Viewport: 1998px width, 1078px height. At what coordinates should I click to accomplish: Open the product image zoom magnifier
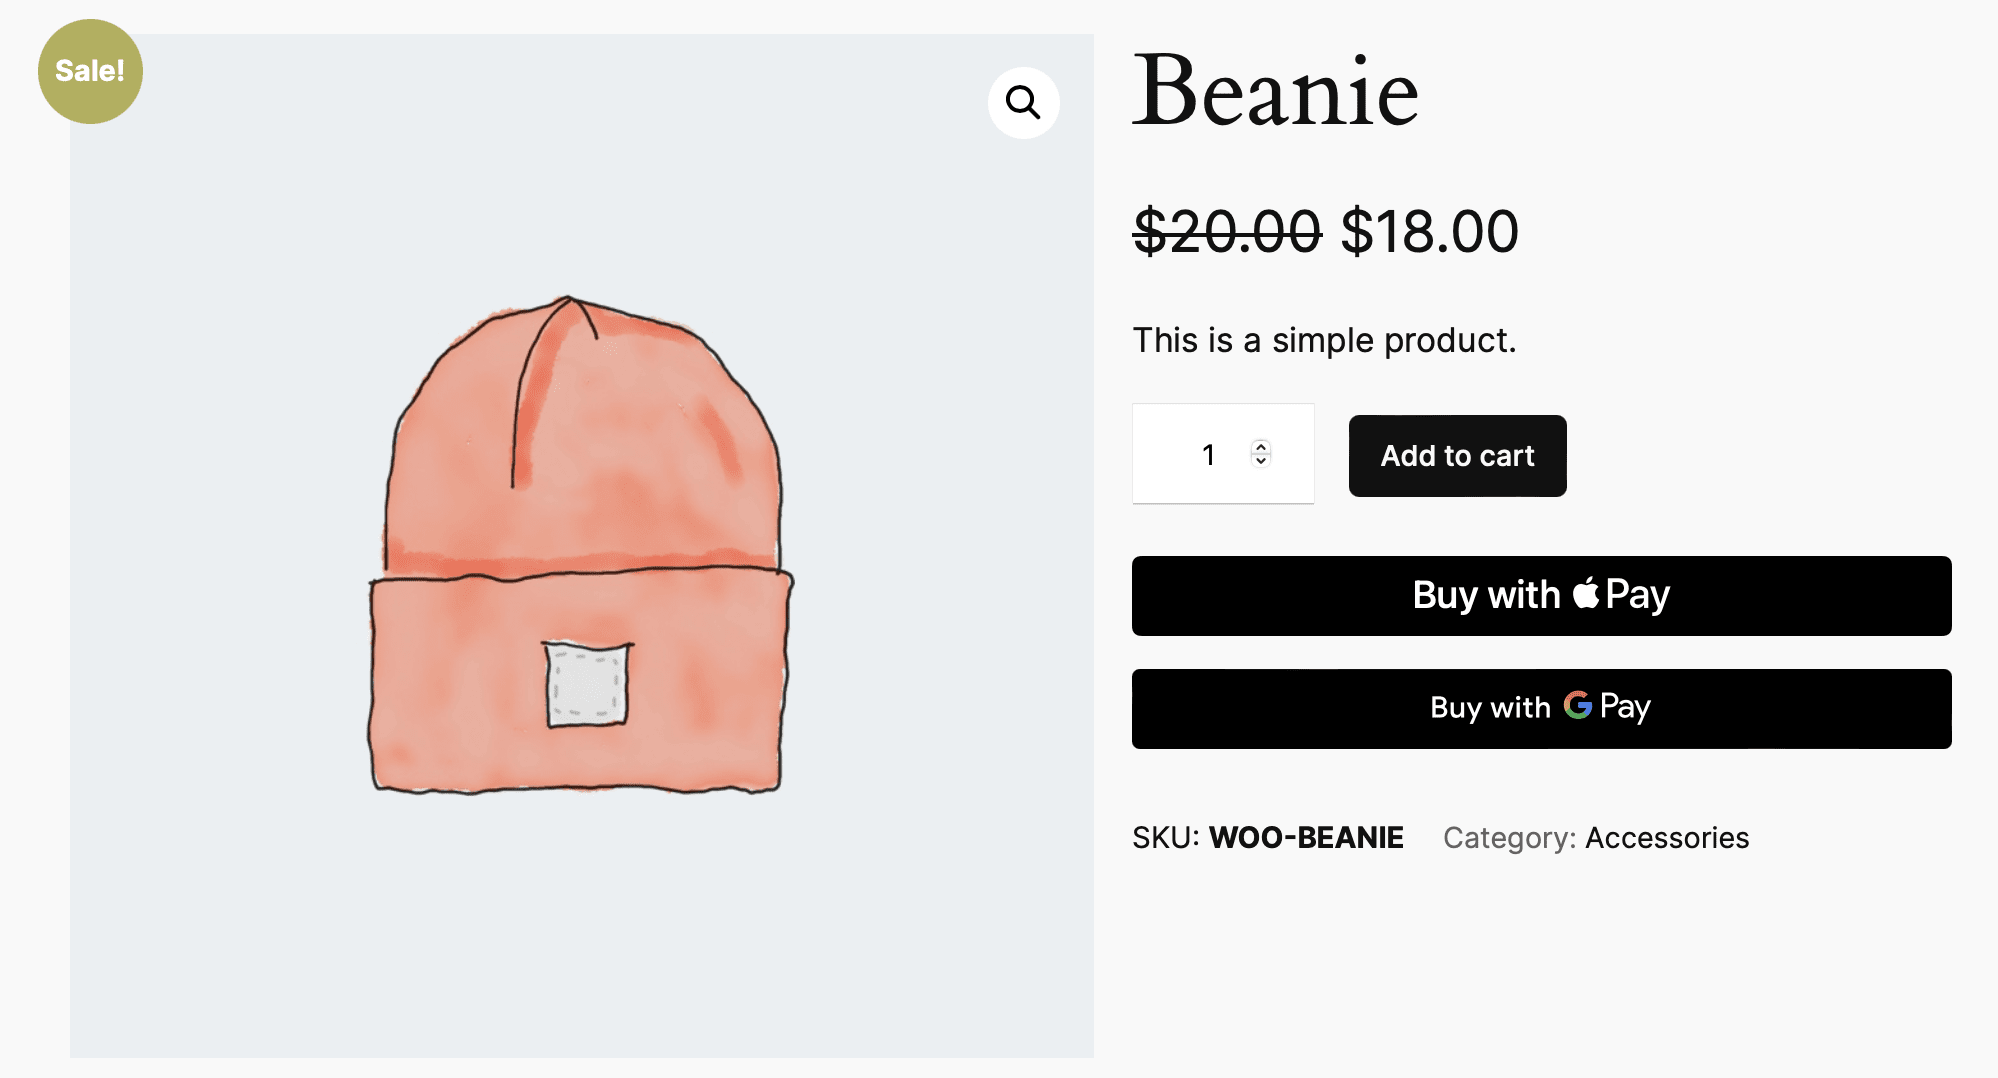[1022, 101]
